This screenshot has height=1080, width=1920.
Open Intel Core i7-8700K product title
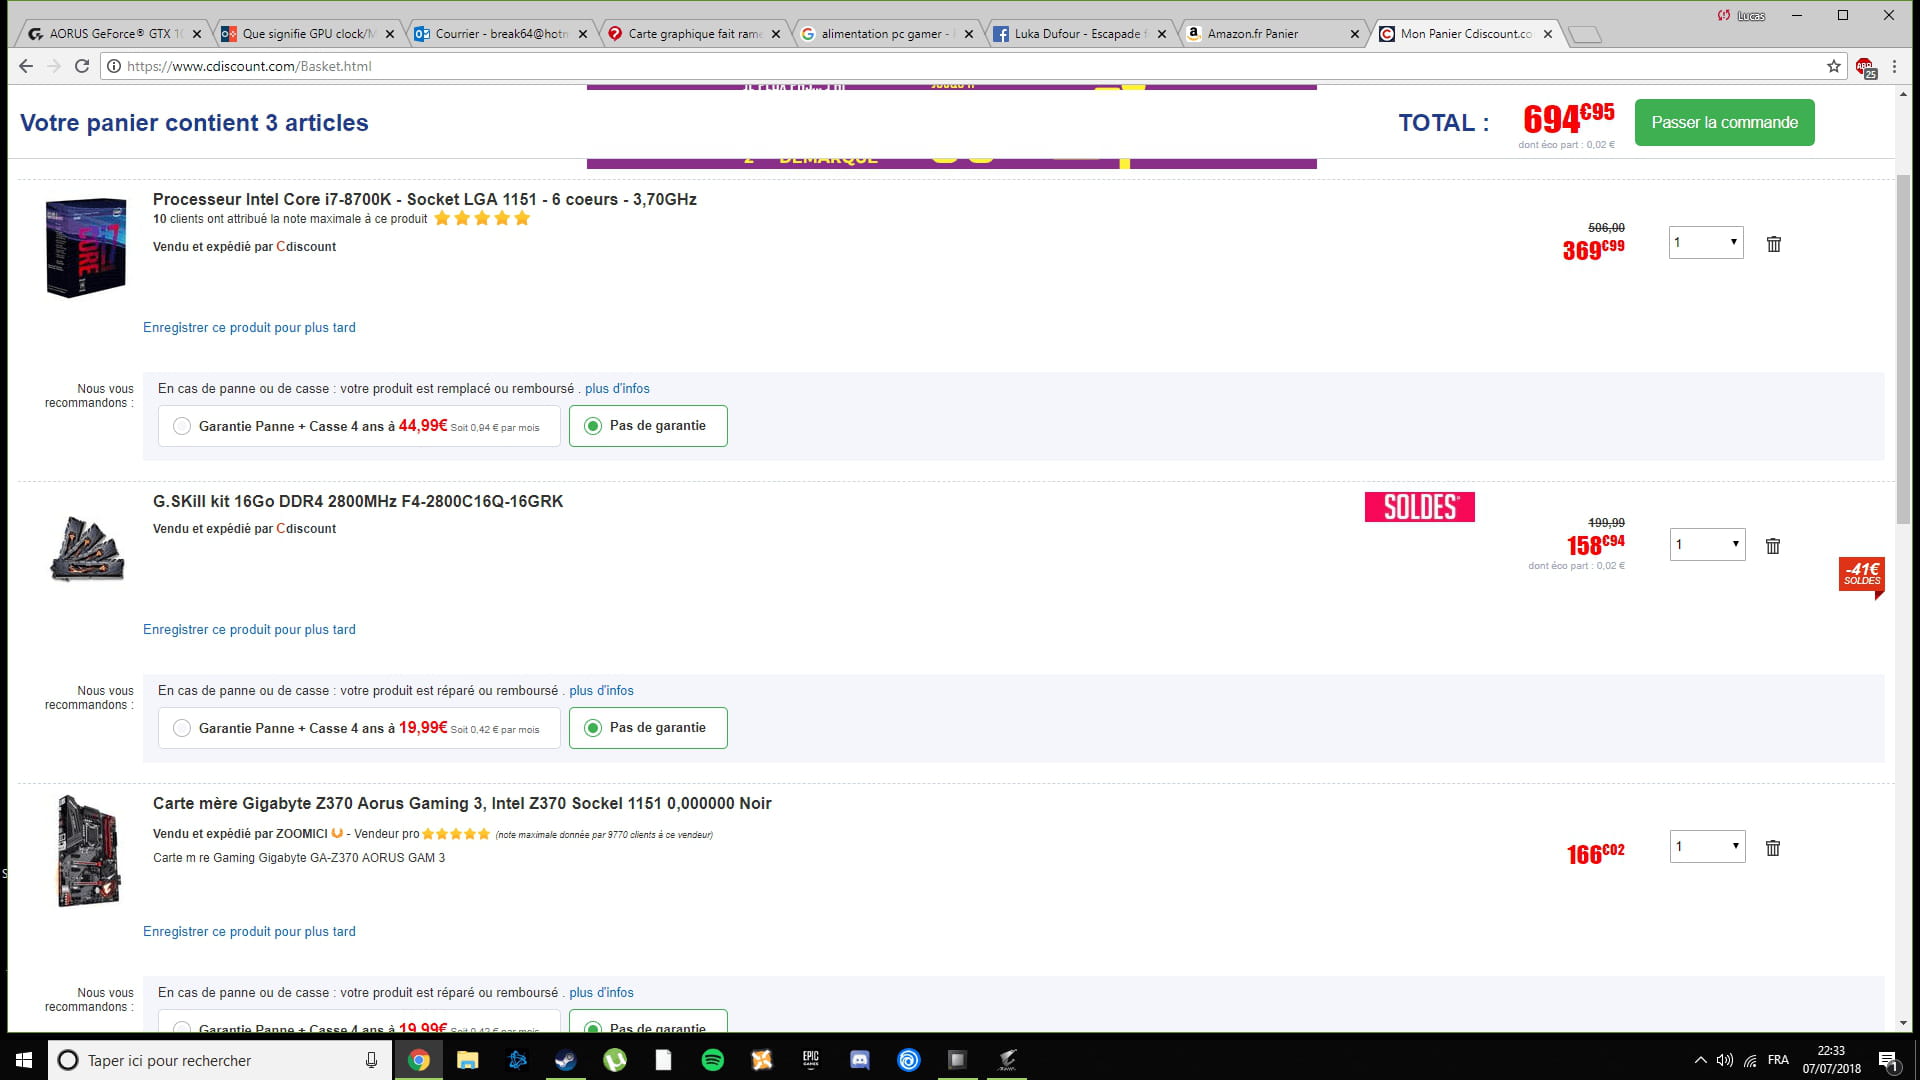(425, 199)
